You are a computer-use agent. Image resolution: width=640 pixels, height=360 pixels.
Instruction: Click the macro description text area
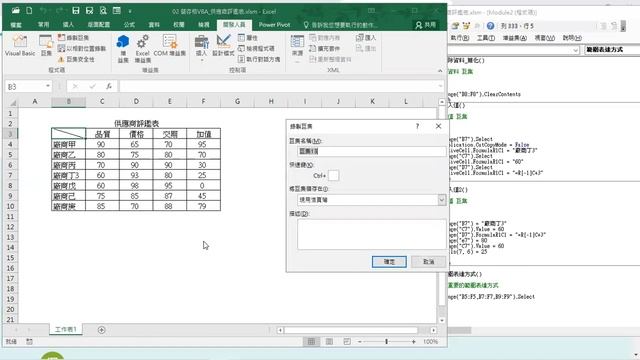371,234
